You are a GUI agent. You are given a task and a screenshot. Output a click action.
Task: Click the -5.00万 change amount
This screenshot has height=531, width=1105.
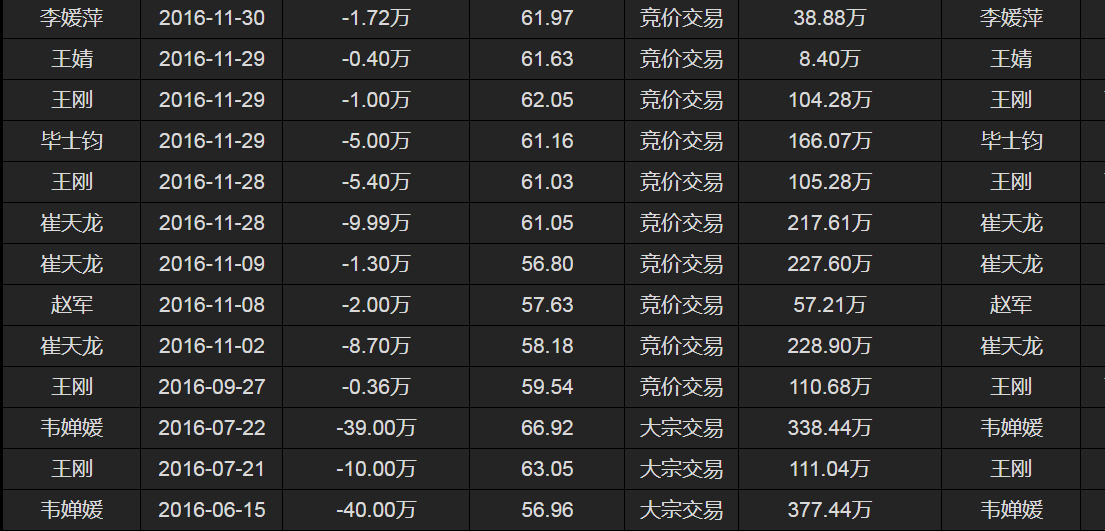(x=376, y=141)
